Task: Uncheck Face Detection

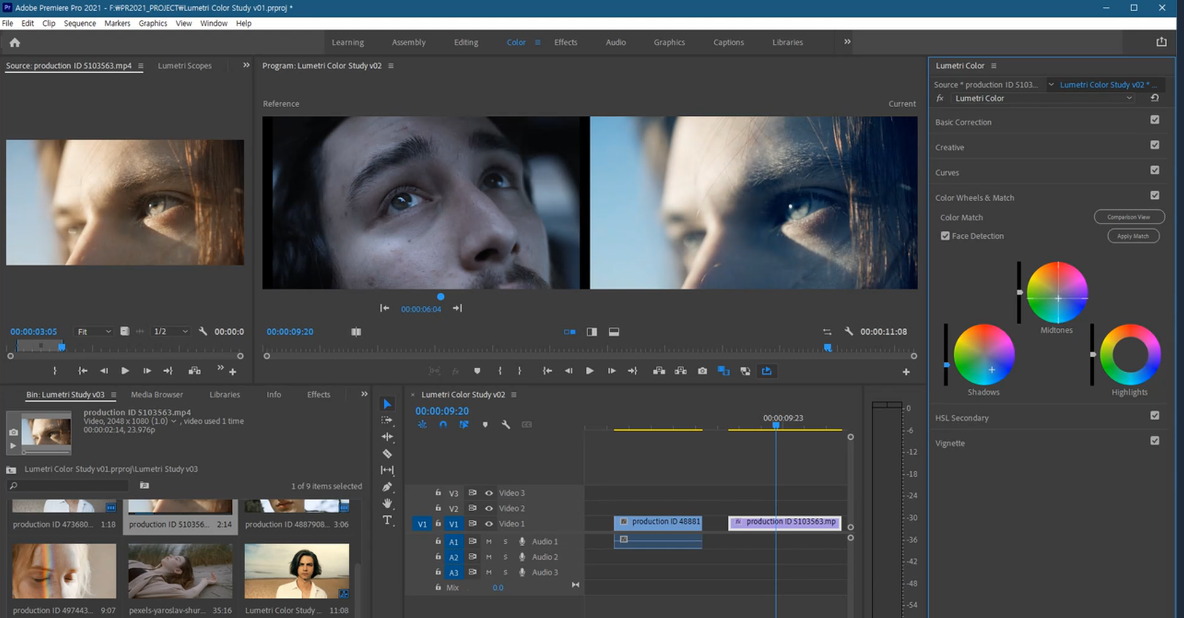Action: click(945, 236)
